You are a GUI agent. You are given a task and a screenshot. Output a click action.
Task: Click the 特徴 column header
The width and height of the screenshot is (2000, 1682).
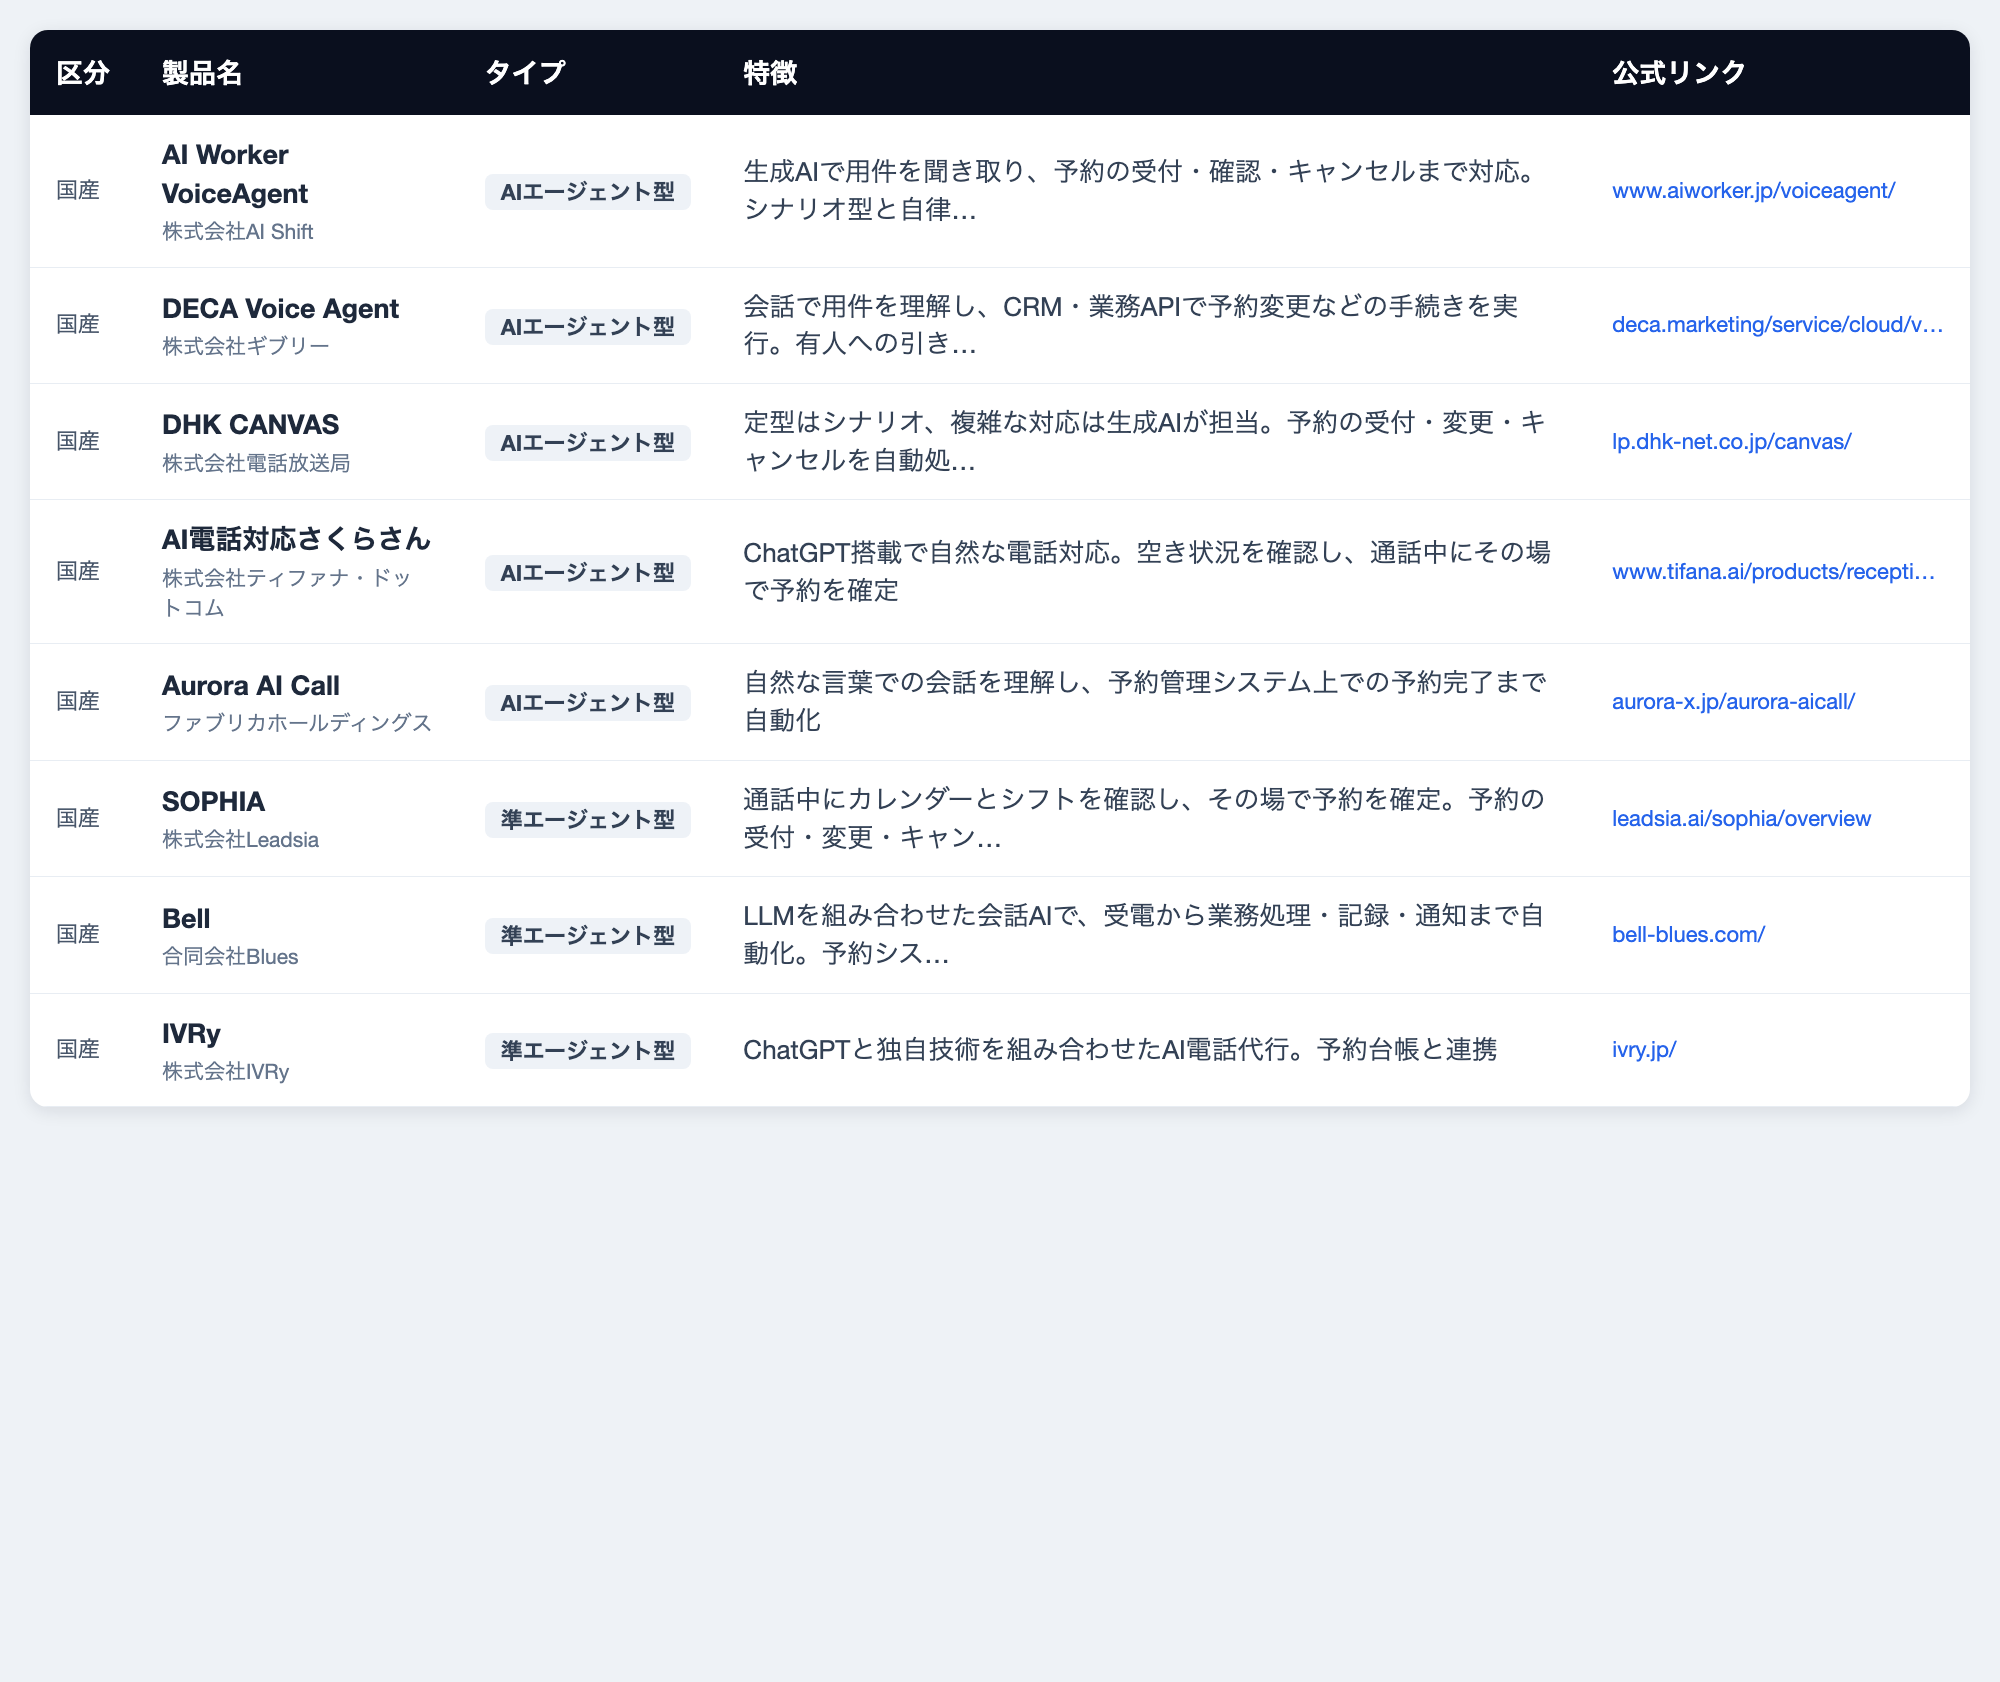[770, 73]
